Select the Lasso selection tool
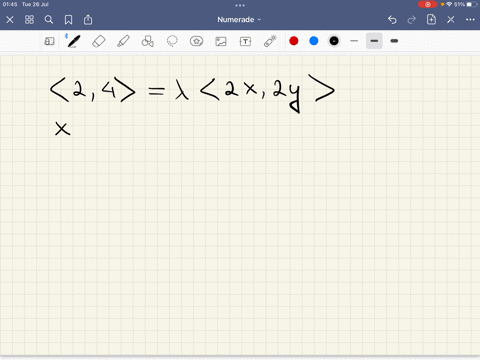 click(172, 41)
